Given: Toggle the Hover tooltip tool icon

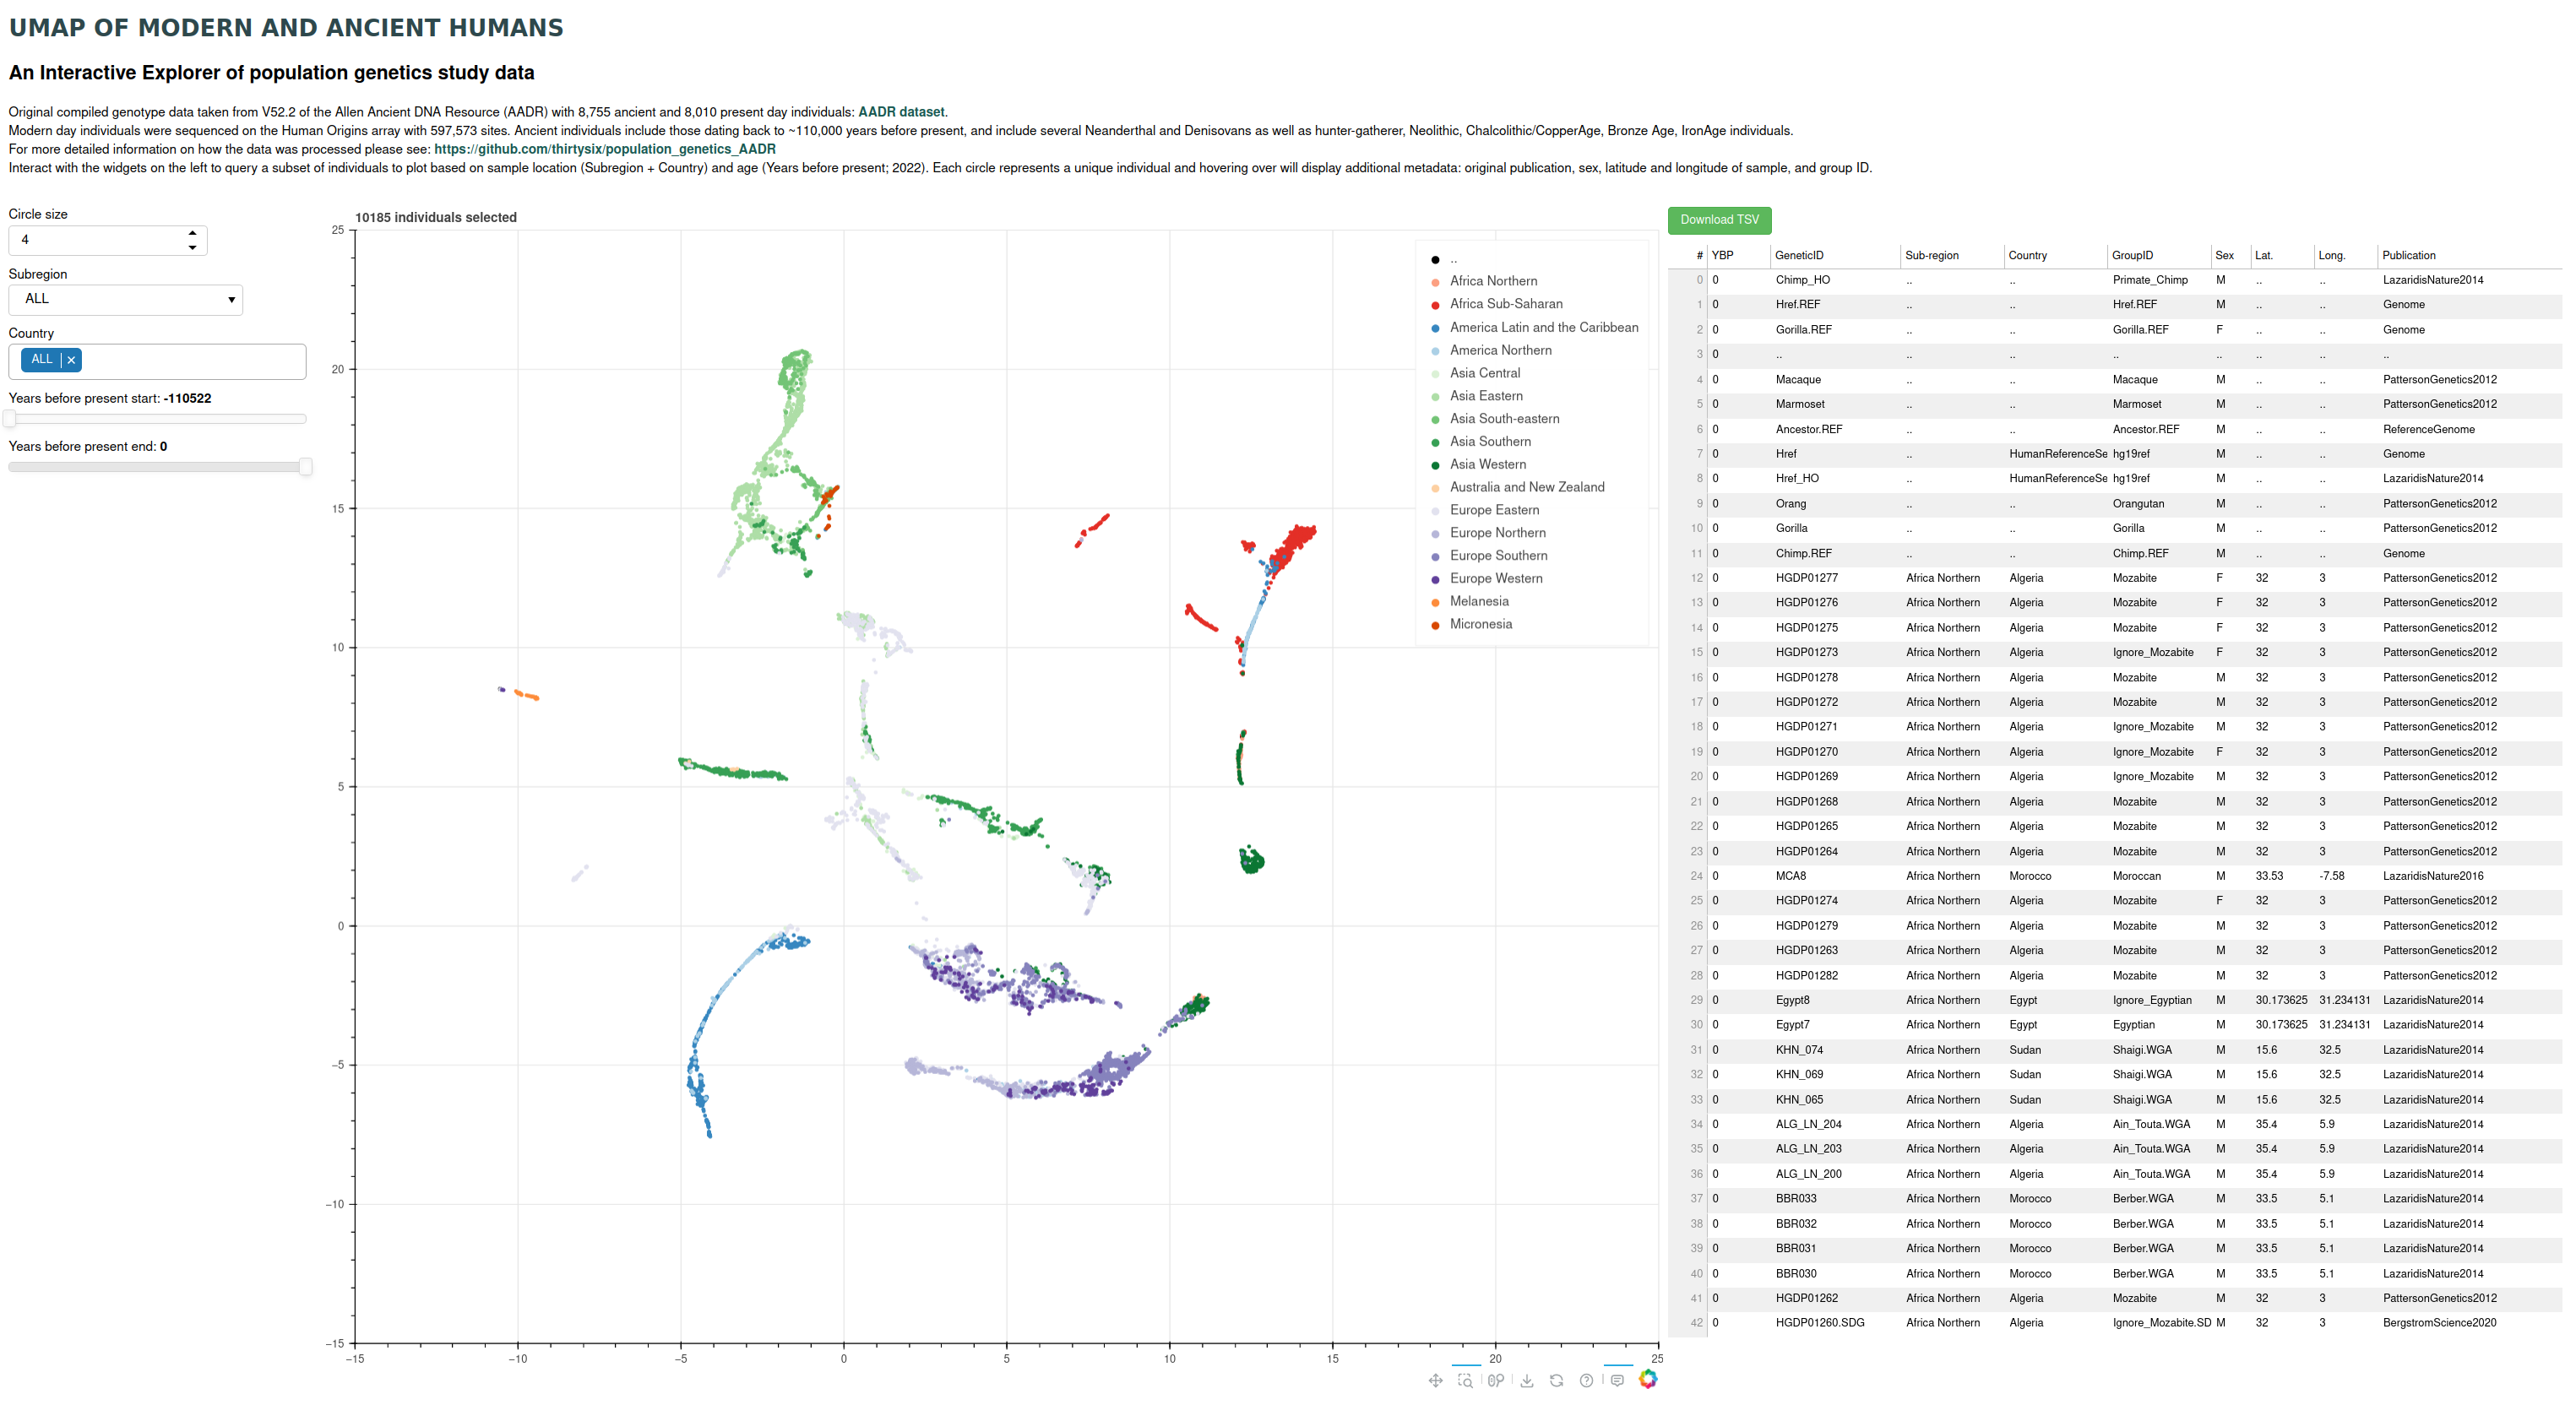Looking at the screenshot, I should [x=1617, y=1380].
